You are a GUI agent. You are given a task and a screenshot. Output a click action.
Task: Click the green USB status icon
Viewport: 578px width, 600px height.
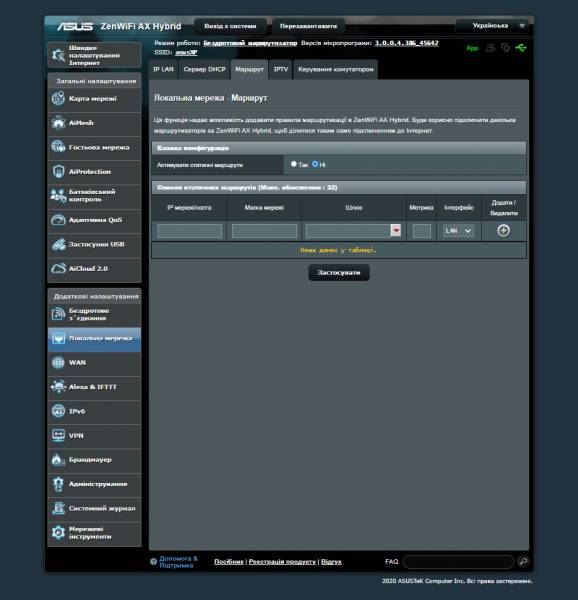coord(521,48)
